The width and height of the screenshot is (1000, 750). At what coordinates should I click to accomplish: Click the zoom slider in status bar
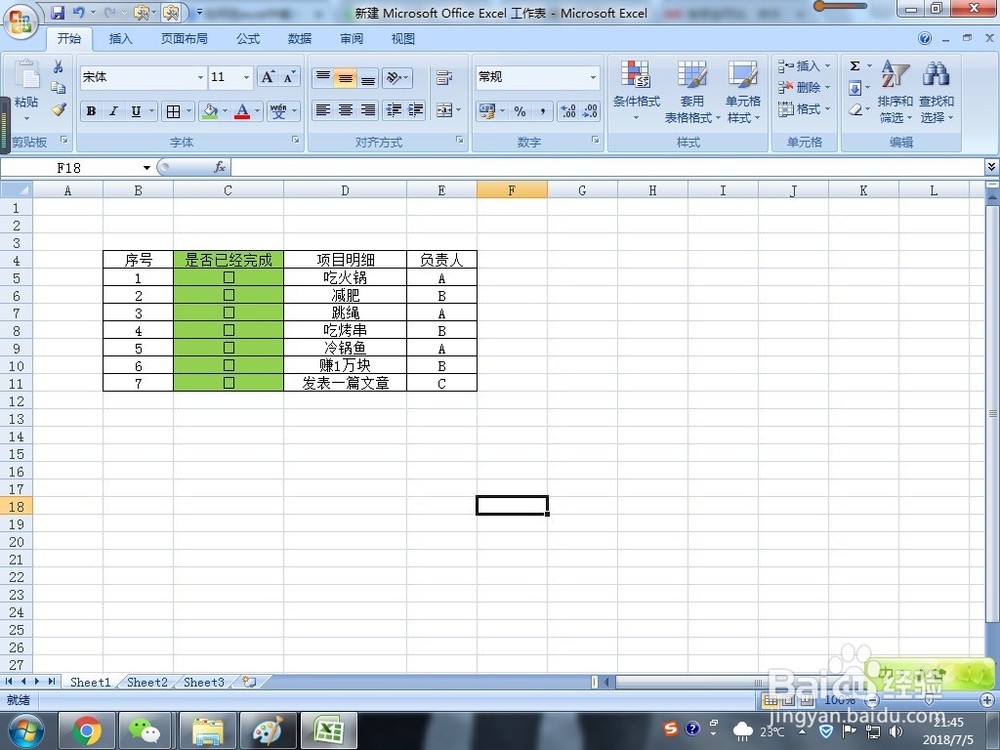(929, 700)
